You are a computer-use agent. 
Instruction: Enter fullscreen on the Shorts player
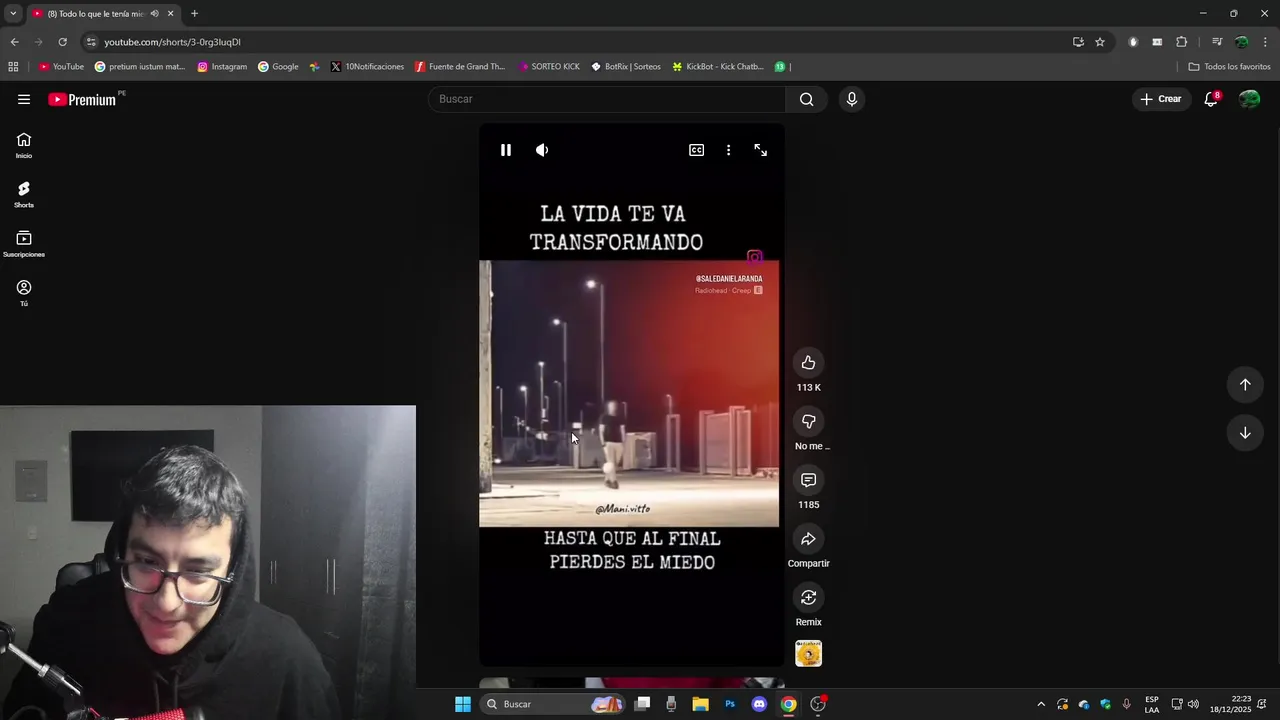click(761, 150)
